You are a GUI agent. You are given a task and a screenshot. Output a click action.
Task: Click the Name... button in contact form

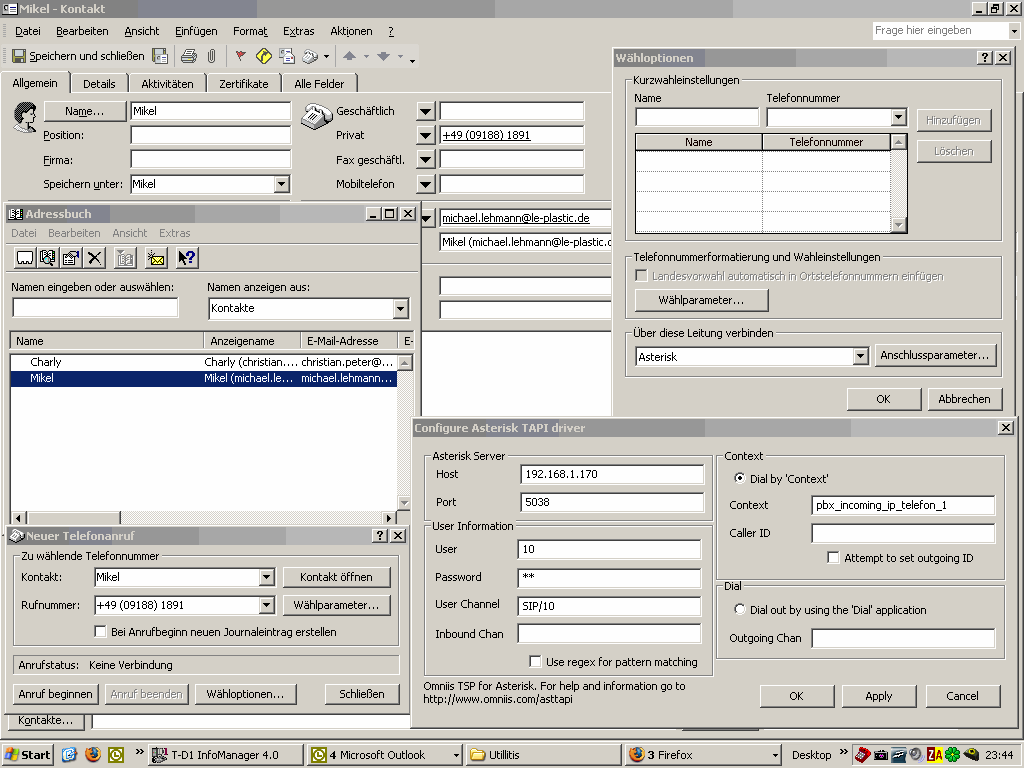(x=84, y=111)
